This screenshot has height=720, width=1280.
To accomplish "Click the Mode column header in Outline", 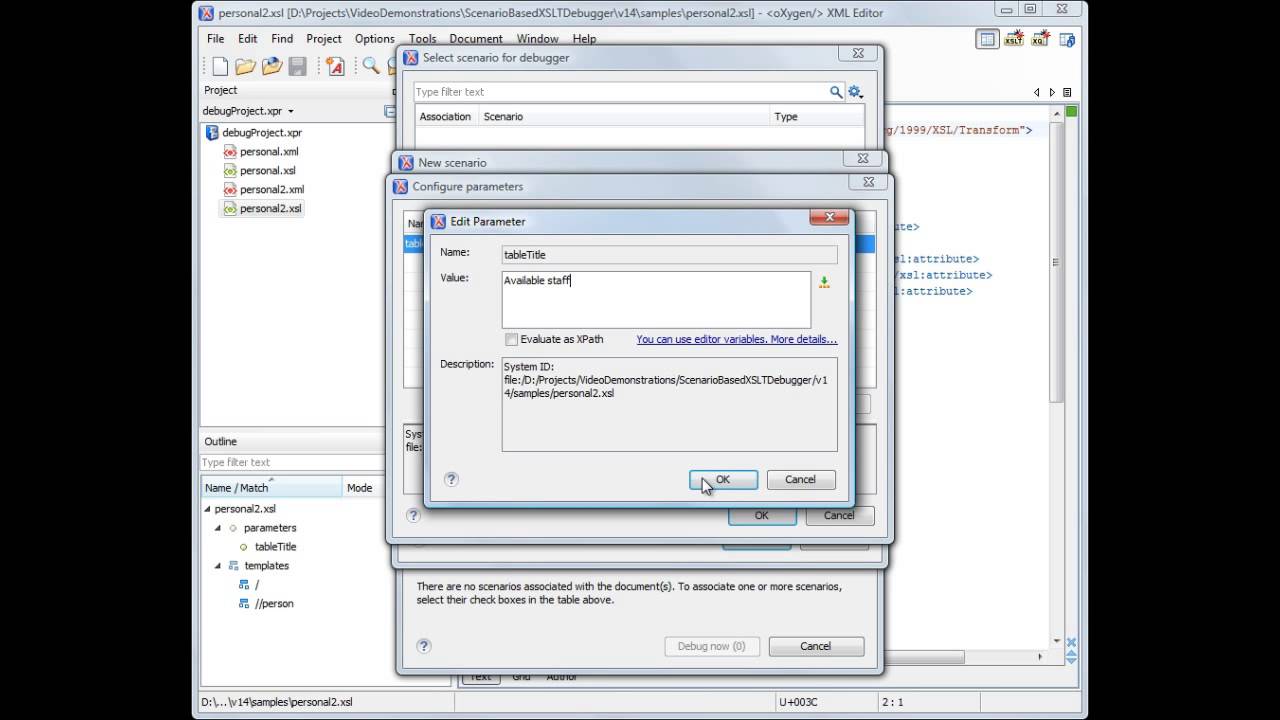I will click(363, 488).
